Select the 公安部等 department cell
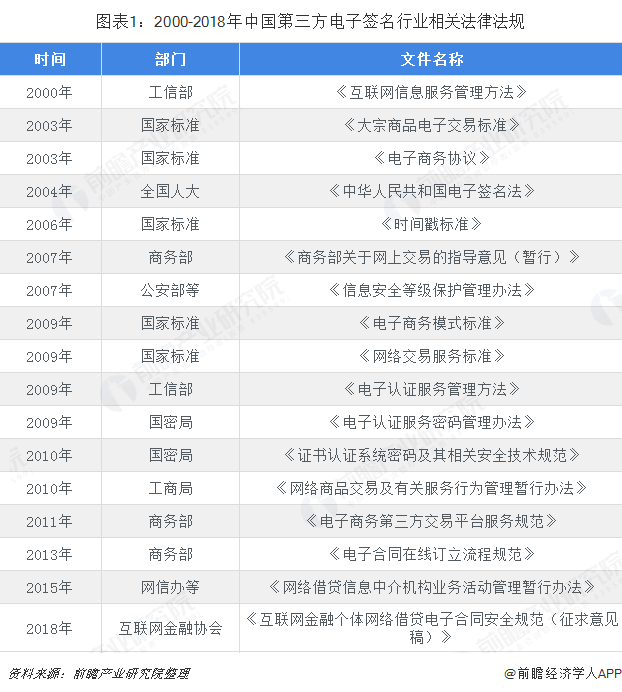622x692 pixels. coord(170,290)
